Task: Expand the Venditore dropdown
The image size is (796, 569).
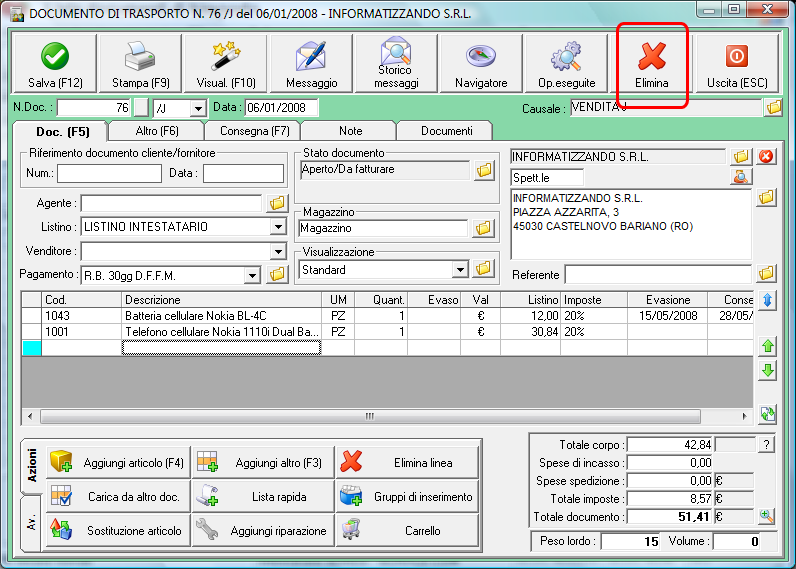Action: [278, 251]
